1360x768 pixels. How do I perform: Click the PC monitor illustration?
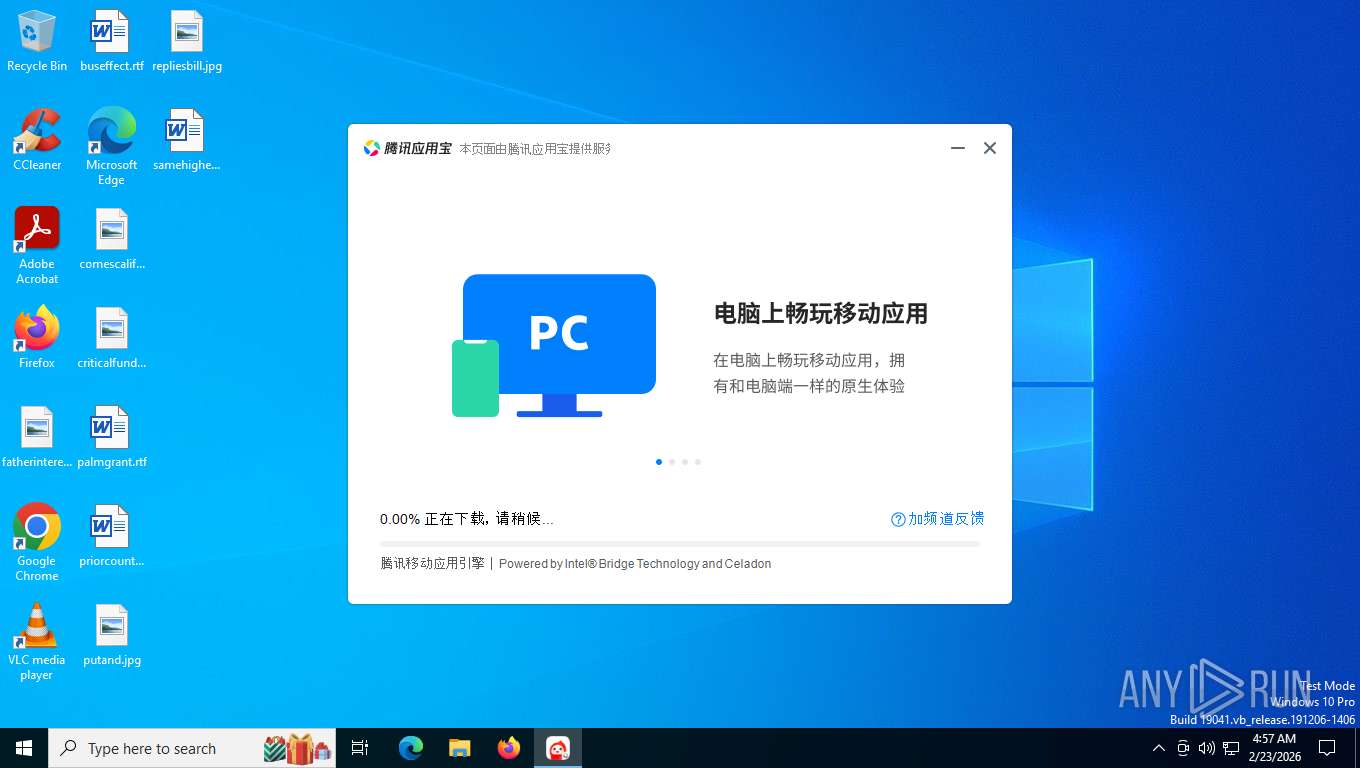pos(554,345)
